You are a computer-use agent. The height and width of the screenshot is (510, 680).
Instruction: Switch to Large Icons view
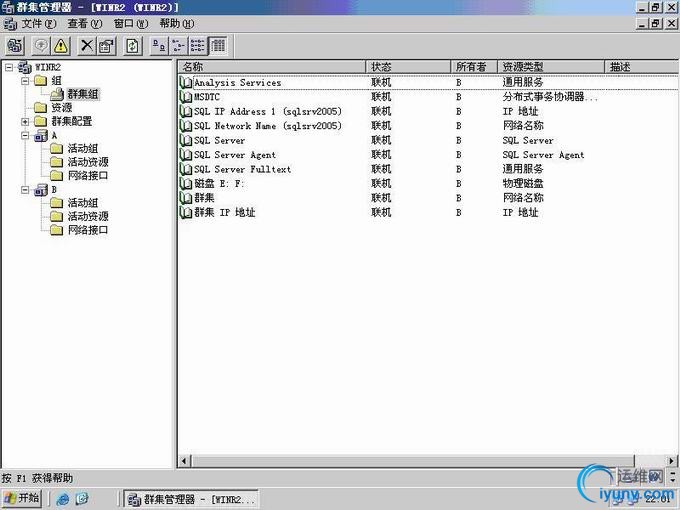pyautogui.click(x=159, y=46)
